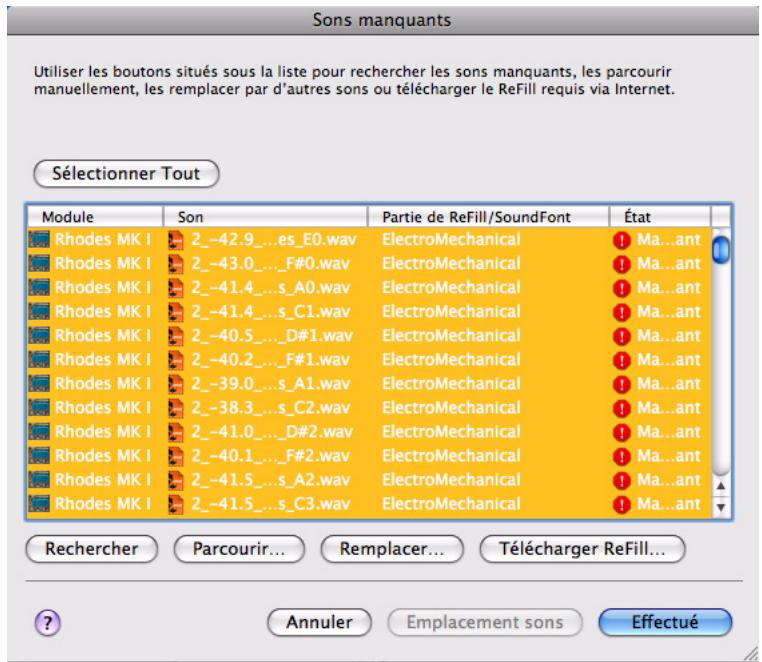Sort list by Module column header
Image resolution: width=762 pixels, height=662 pixels.
tap(94, 217)
